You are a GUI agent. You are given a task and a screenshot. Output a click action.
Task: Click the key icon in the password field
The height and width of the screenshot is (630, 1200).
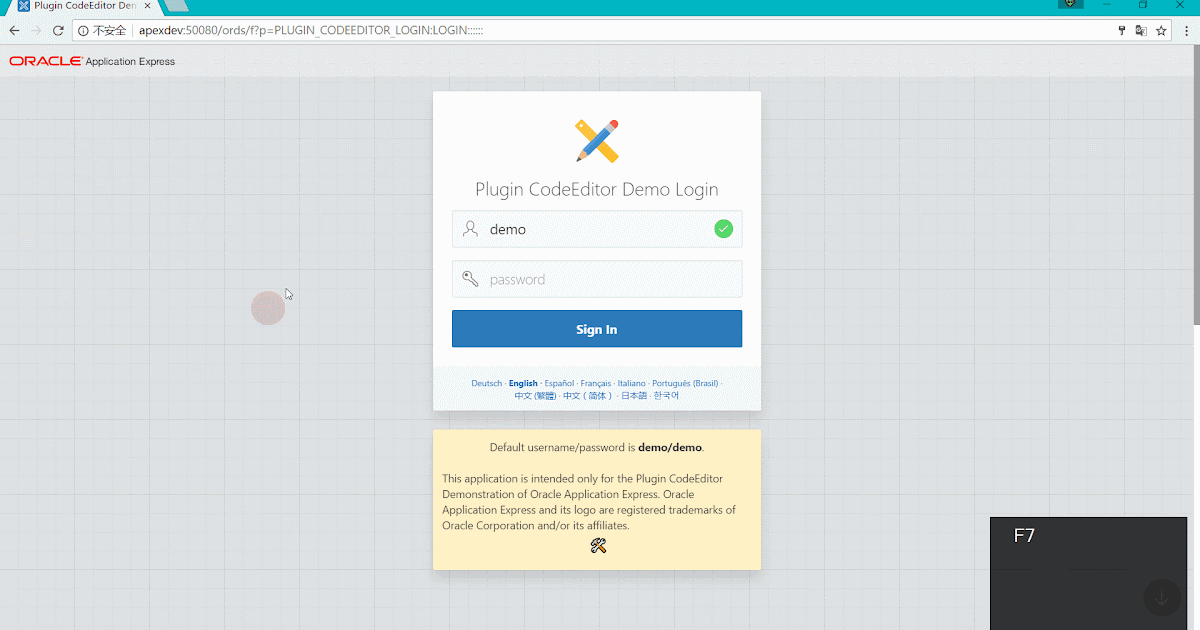[470, 278]
